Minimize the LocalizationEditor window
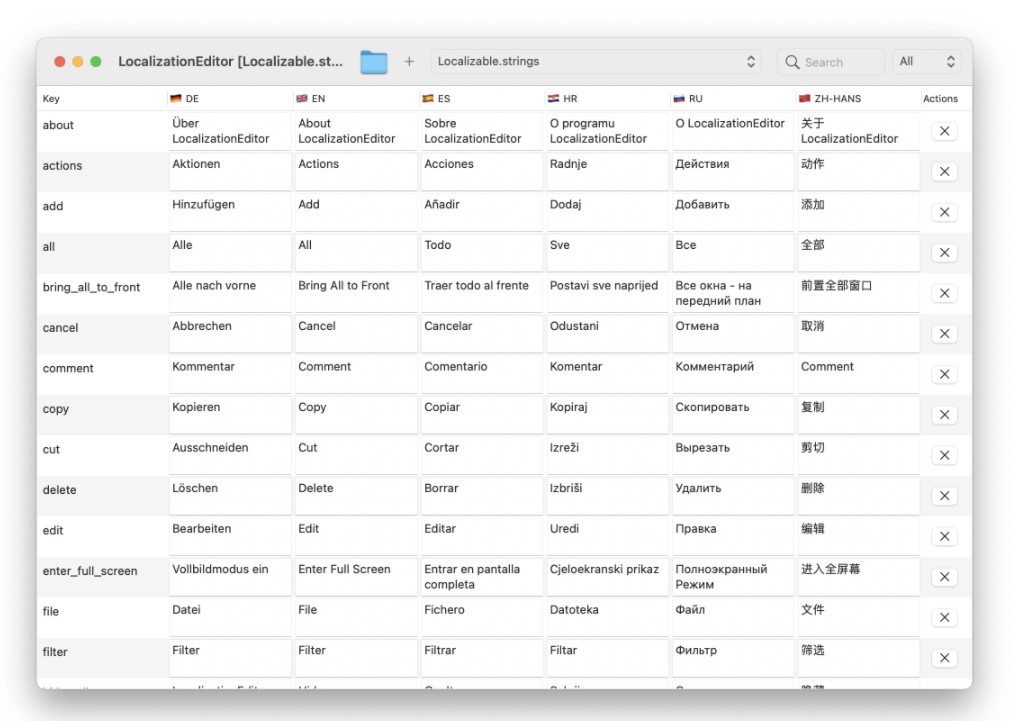 tap(78, 61)
